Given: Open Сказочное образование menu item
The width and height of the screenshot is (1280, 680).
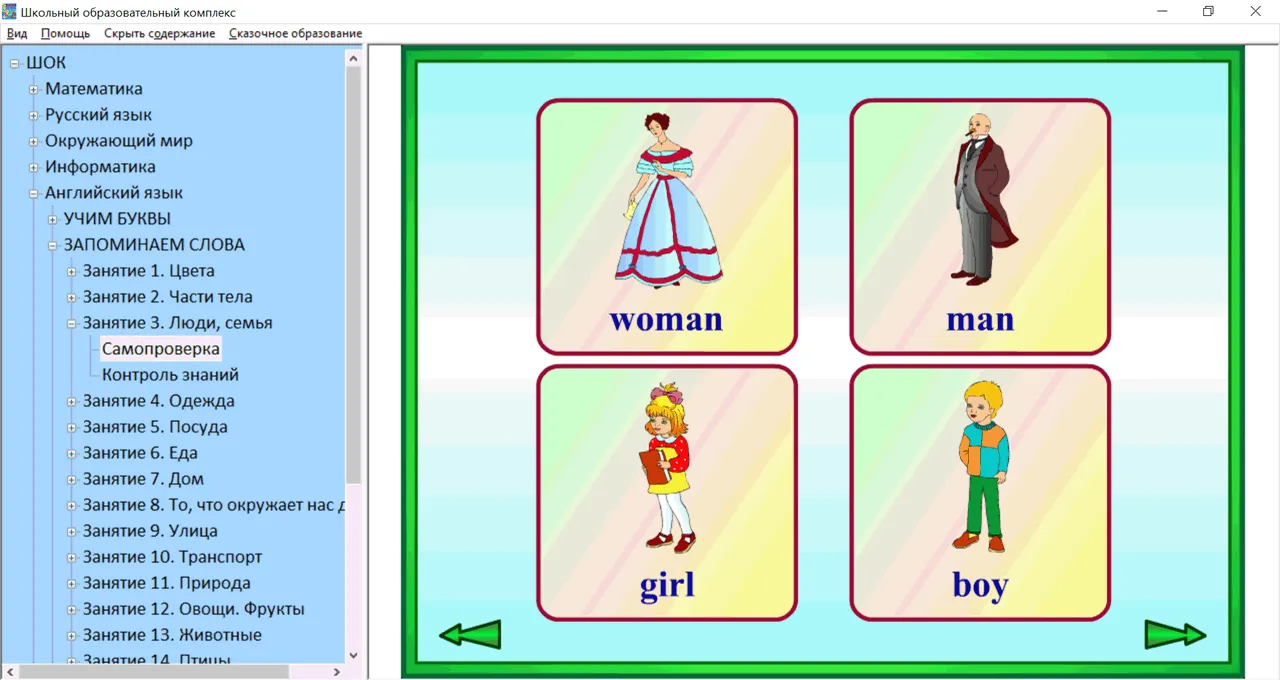Looking at the screenshot, I should [x=295, y=33].
